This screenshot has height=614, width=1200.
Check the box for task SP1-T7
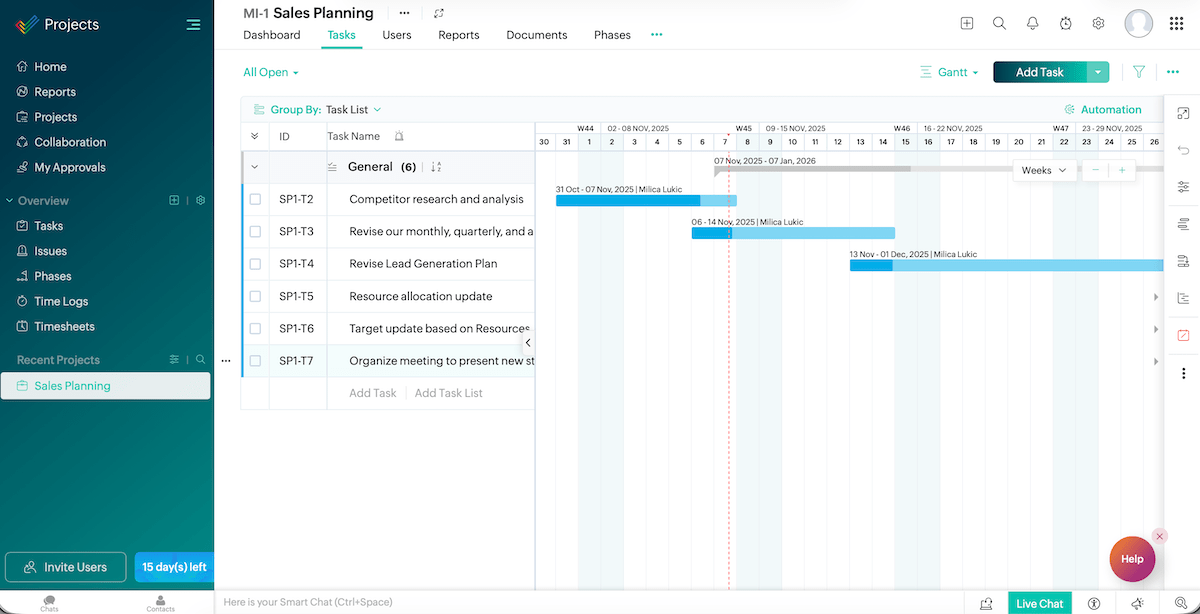pos(254,360)
